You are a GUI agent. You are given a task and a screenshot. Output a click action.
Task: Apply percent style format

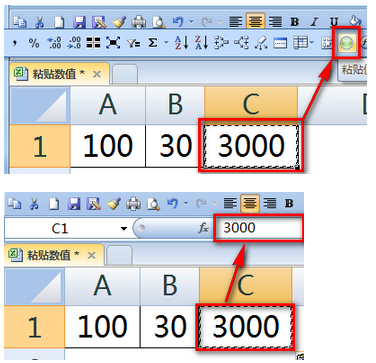[x=34, y=43]
